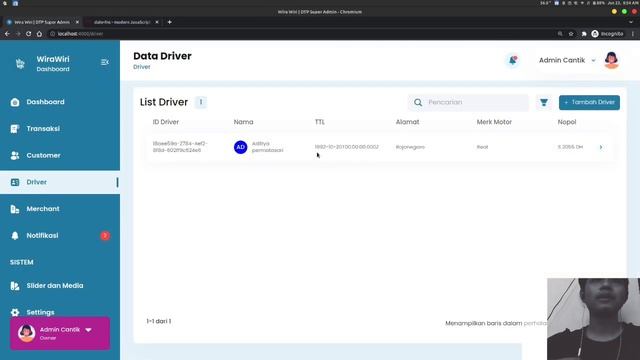Click the Beat motor brand cell
The height and width of the screenshot is (360, 640).
click(482, 147)
